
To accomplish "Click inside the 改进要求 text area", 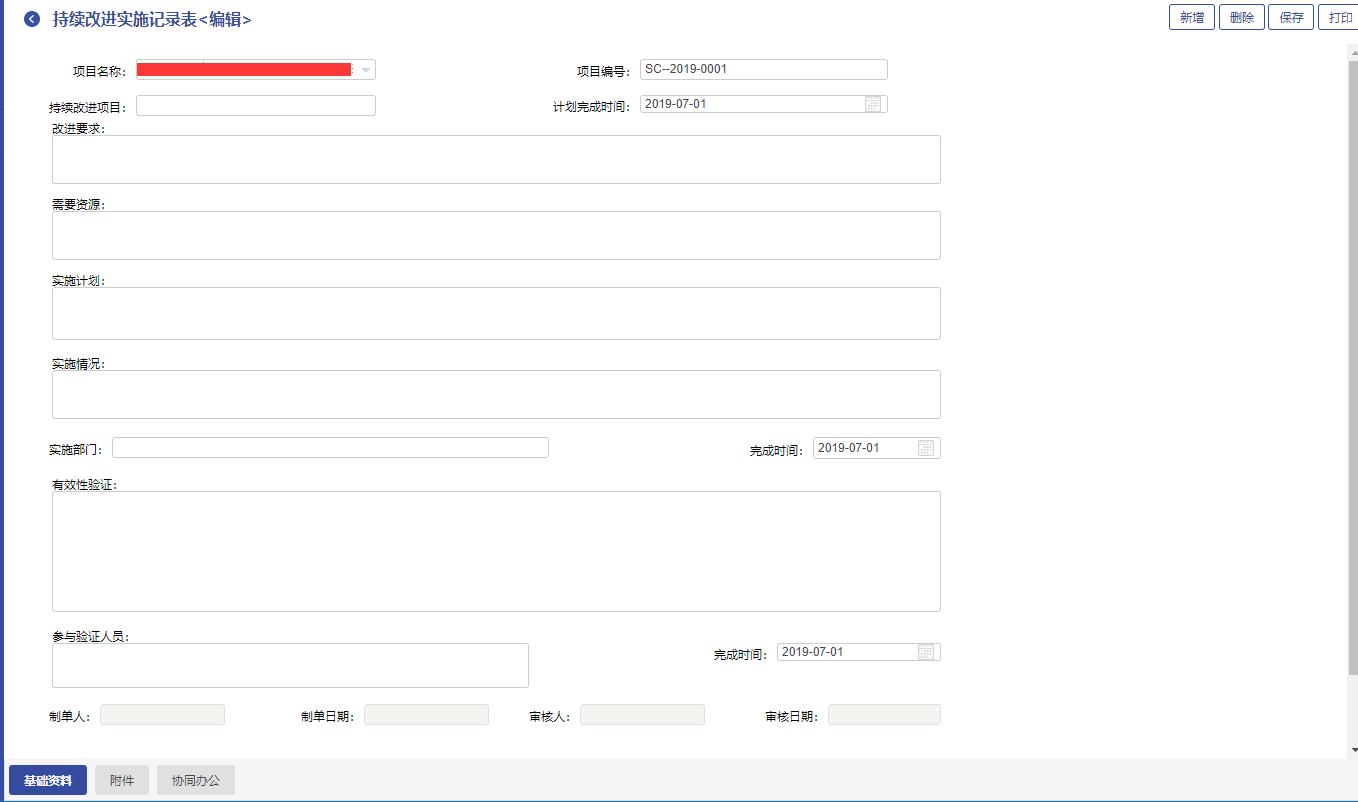I will [x=496, y=159].
